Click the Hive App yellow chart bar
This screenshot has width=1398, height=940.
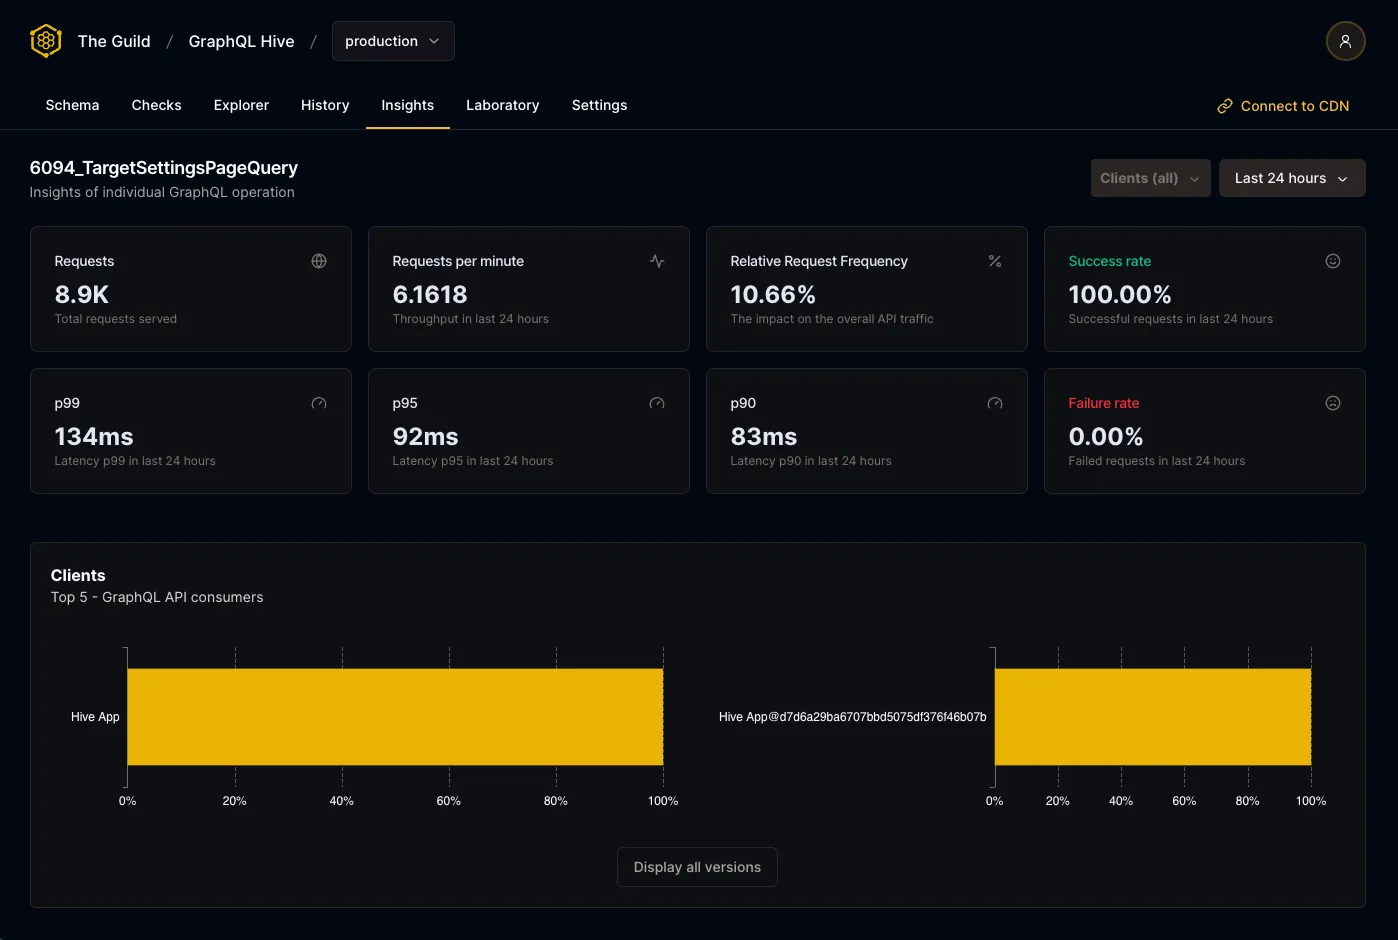click(x=395, y=717)
